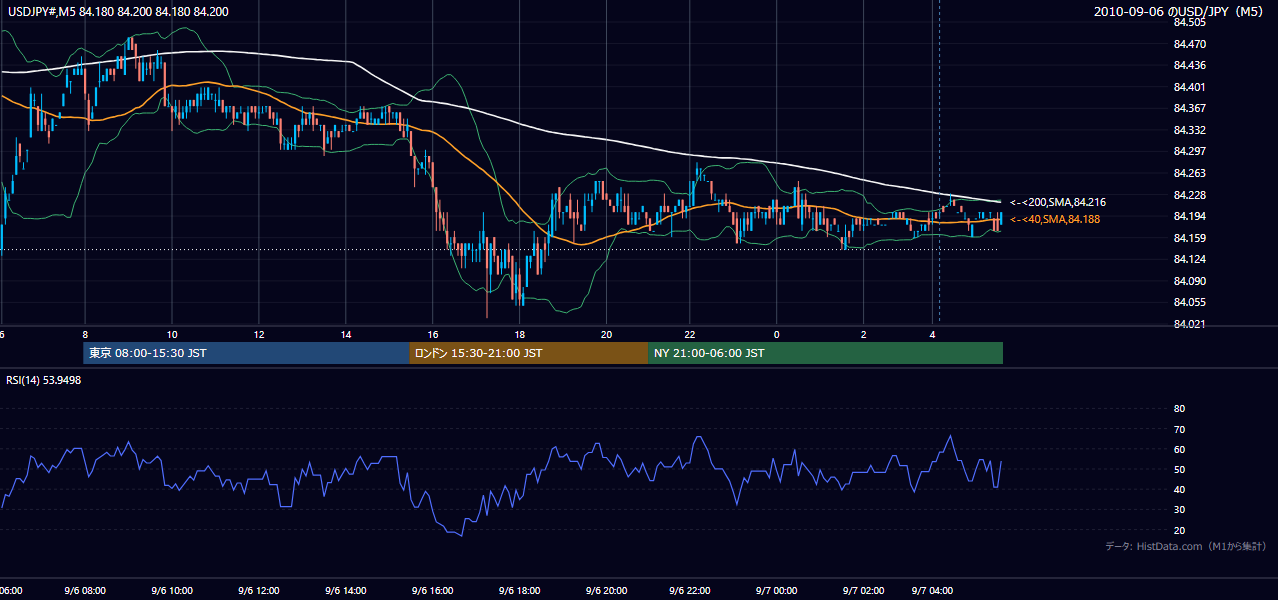Click the <-<40,SMA,84.188 indicator label
The width and height of the screenshot is (1278, 600).
(x=1054, y=219)
